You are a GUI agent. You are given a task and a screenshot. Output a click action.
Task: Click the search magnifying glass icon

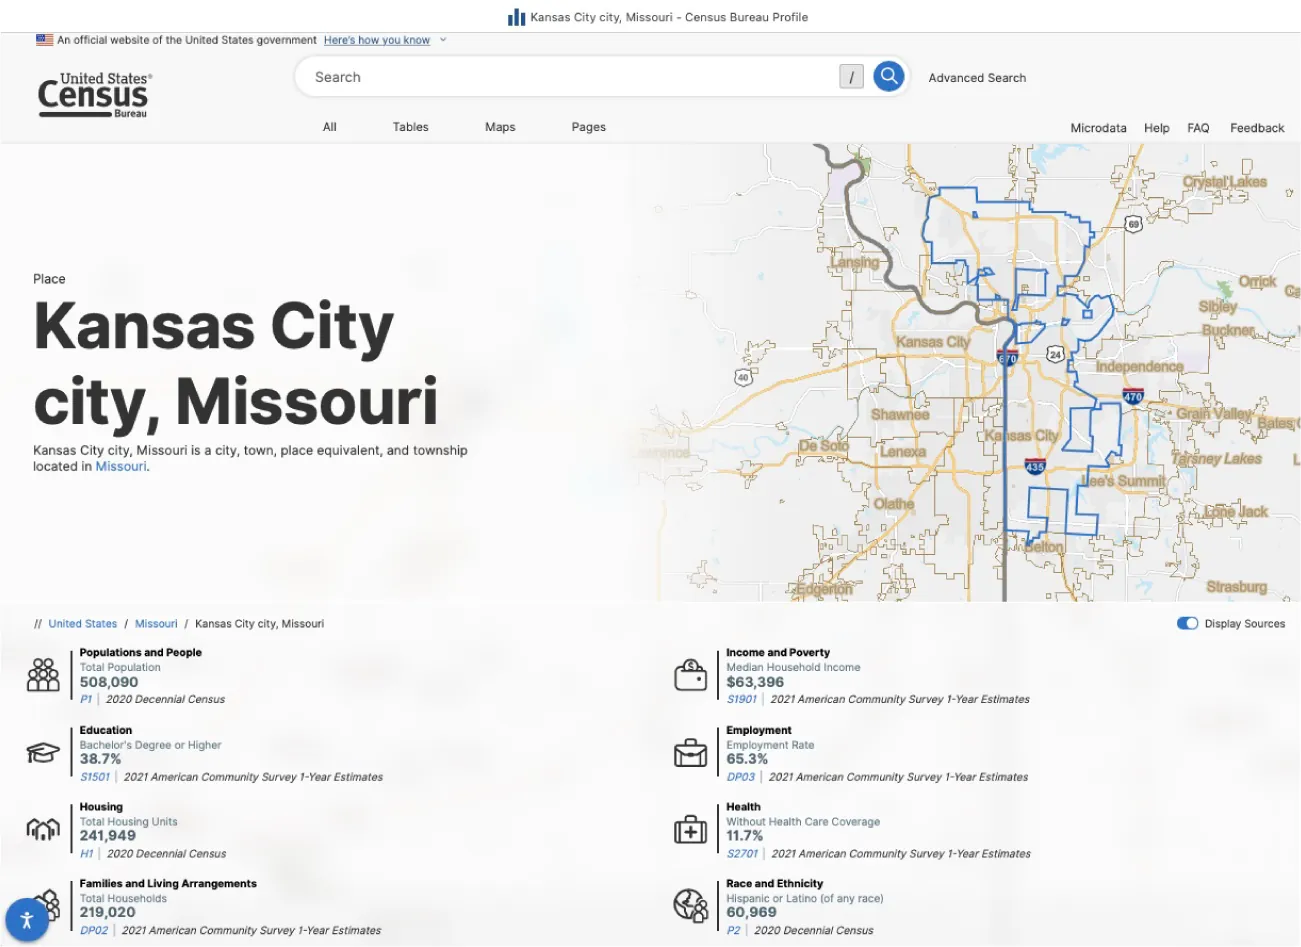[888, 76]
